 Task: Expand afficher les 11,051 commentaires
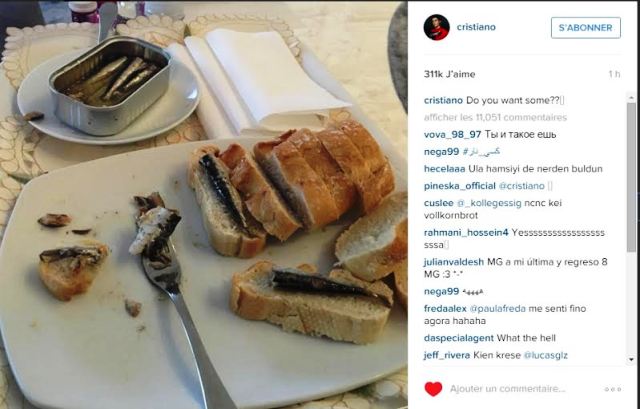point(495,118)
